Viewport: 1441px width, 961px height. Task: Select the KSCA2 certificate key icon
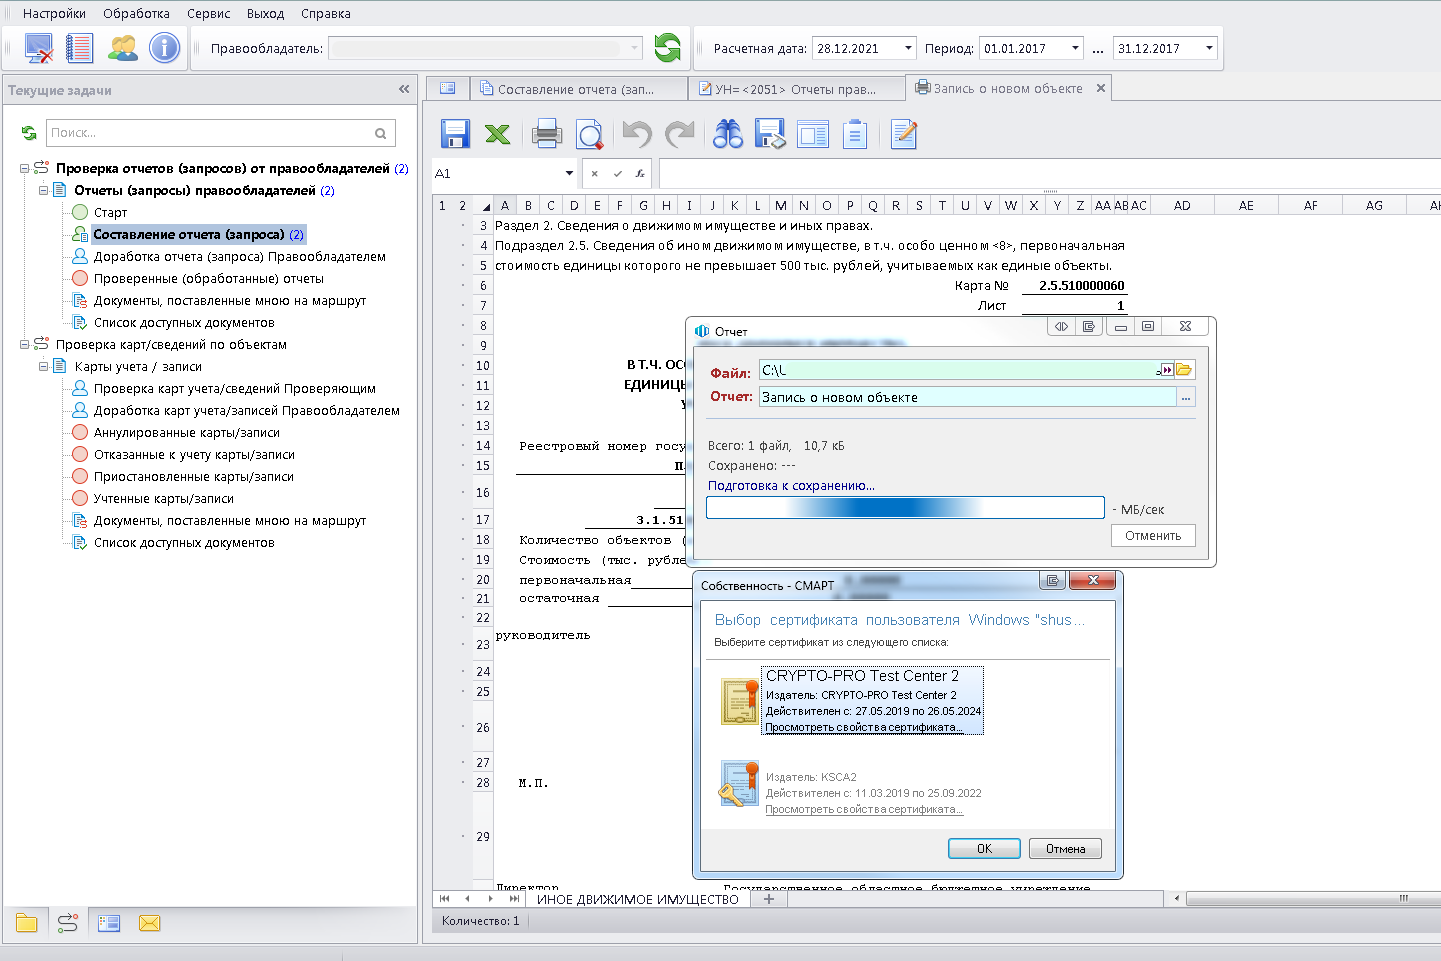coord(738,784)
